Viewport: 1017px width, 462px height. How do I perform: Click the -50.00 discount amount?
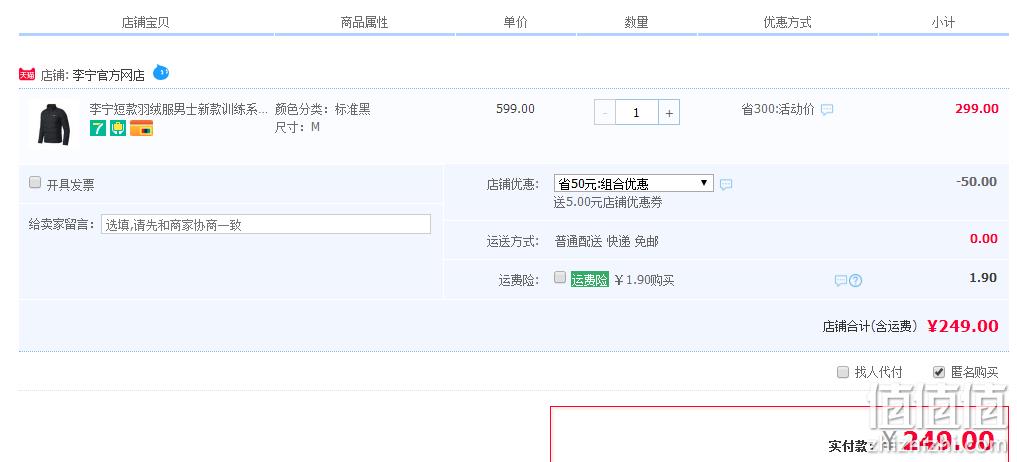(x=977, y=182)
